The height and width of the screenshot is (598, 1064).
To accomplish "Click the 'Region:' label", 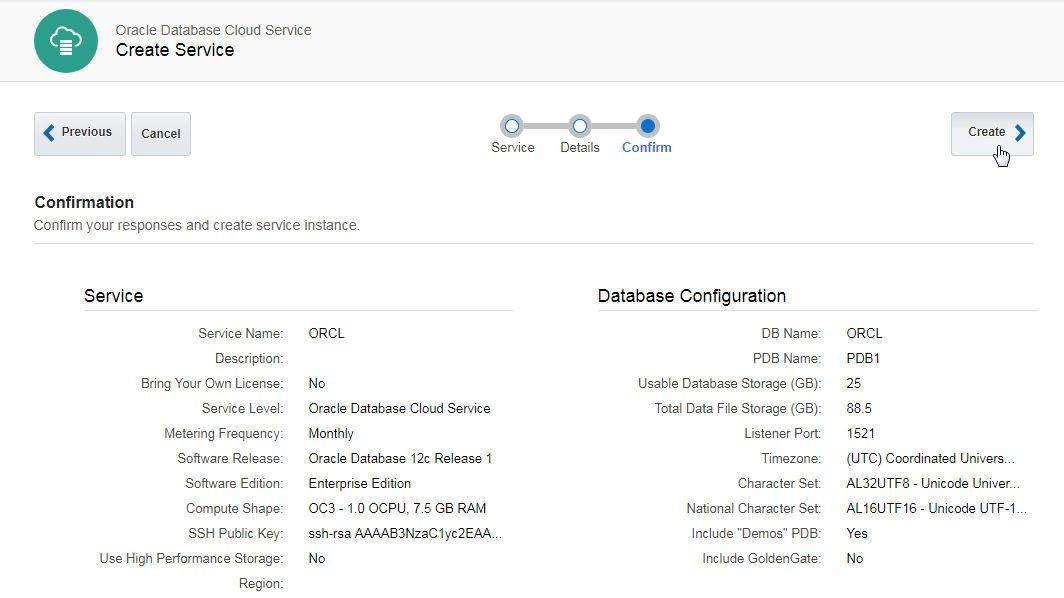I will pos(261,584).
